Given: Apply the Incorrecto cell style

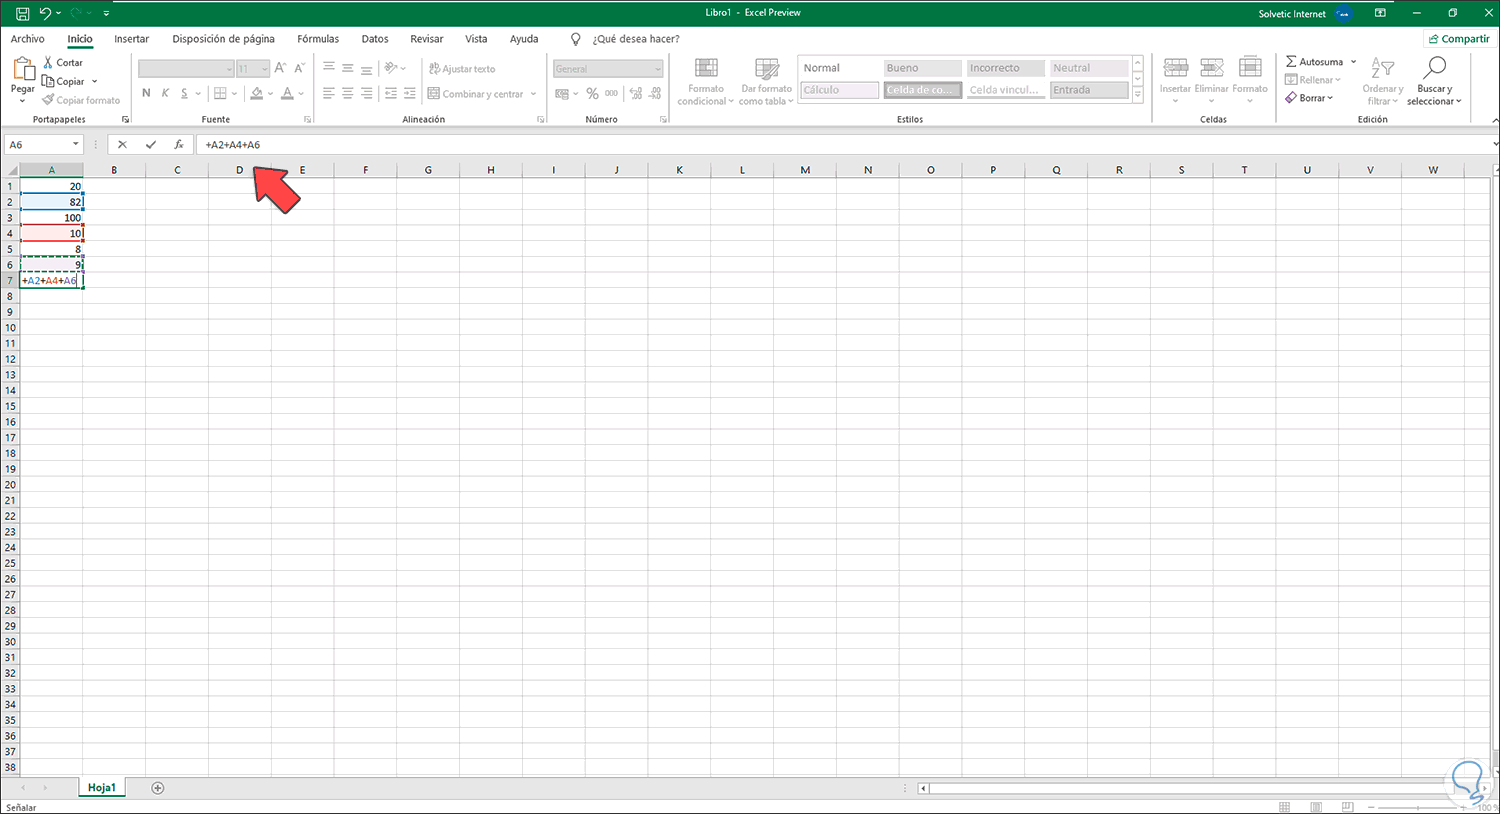Looking at the screenshot, I should 1005,68.
